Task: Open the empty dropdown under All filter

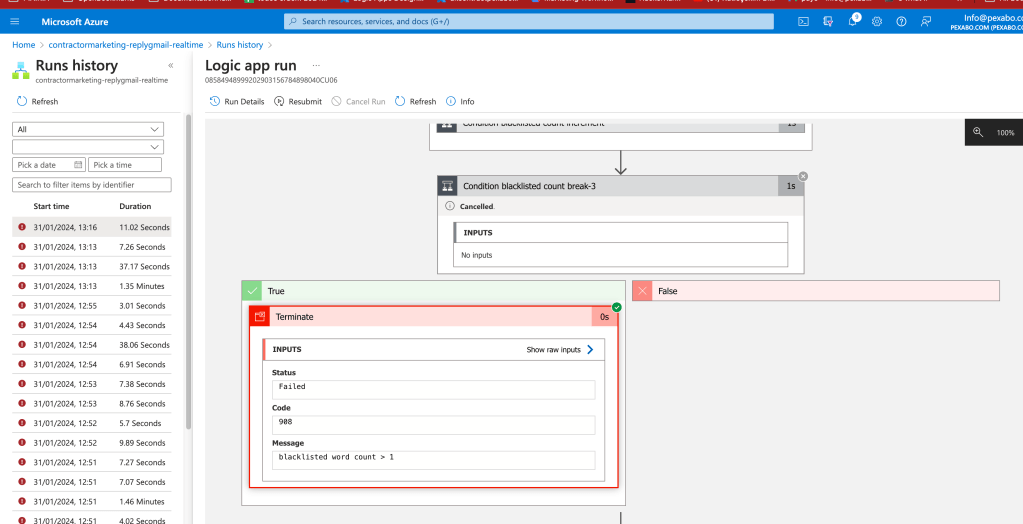Action: (x=88, y=147)
